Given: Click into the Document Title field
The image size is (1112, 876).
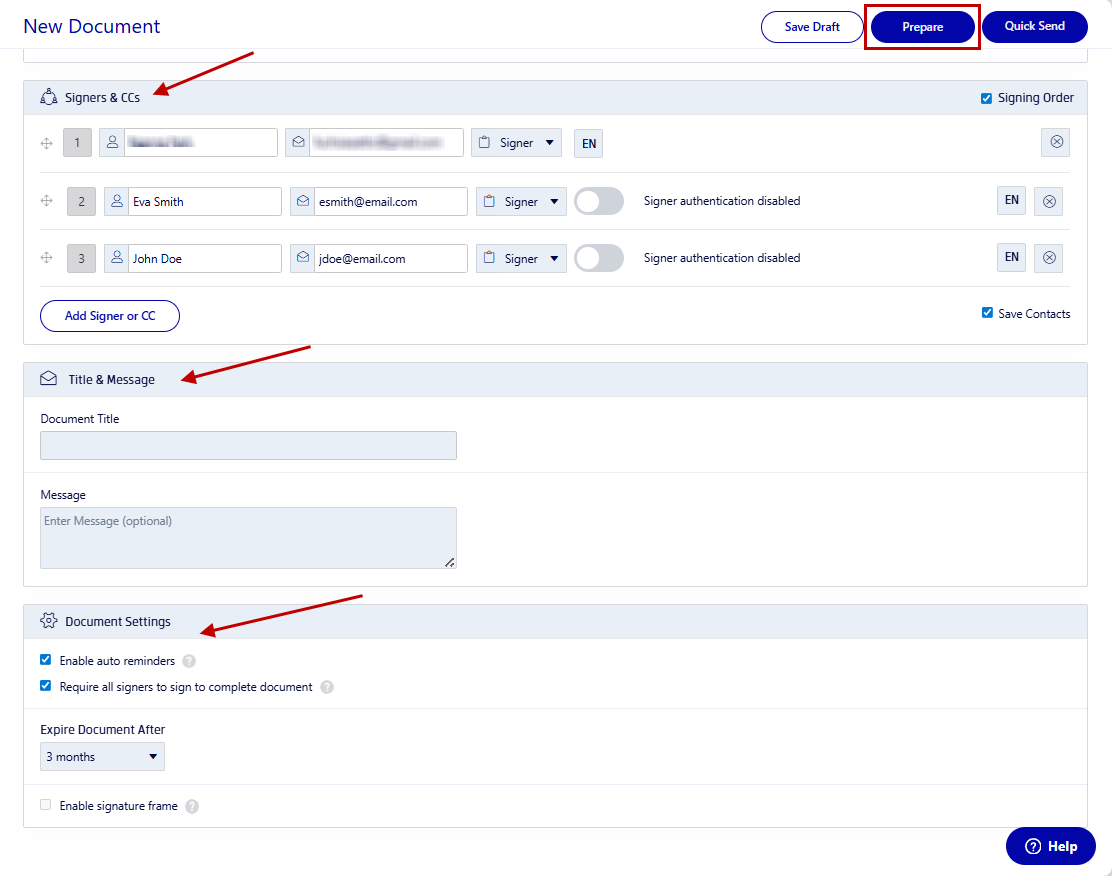Looking at the screenshot, I should (x=248, y=445).
